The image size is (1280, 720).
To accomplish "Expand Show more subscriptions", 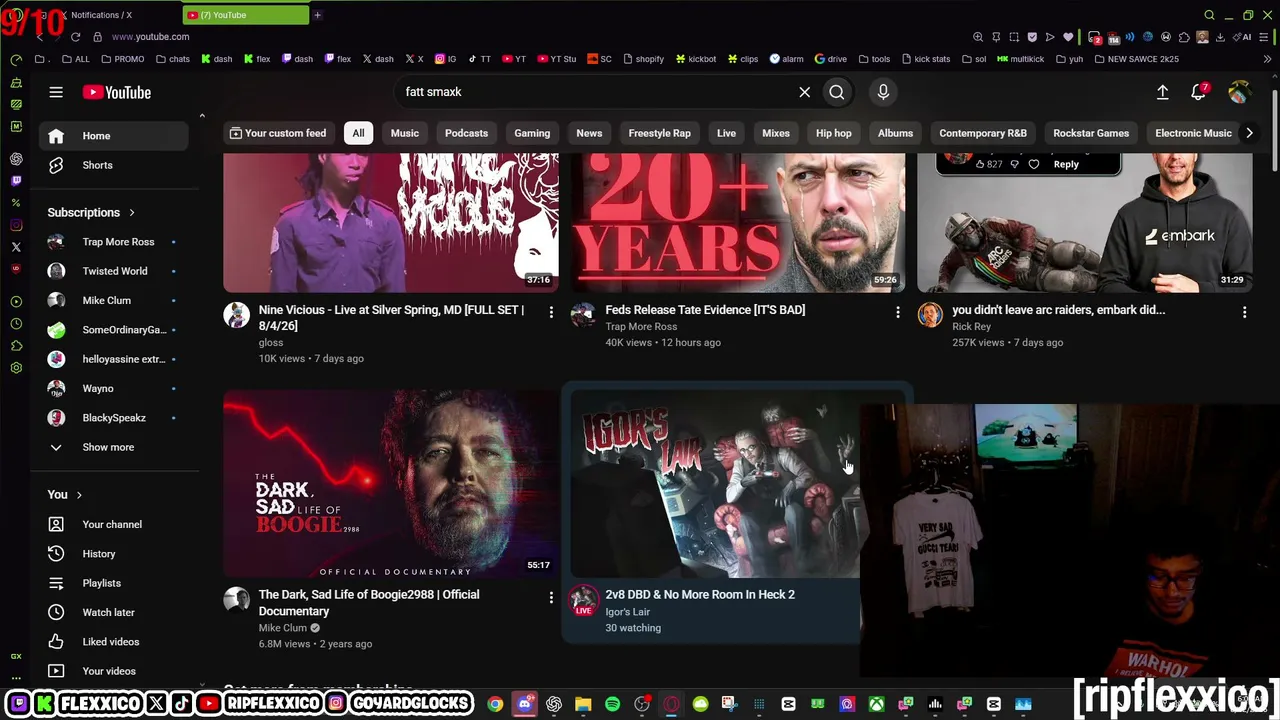I will [x=114, y=447].
